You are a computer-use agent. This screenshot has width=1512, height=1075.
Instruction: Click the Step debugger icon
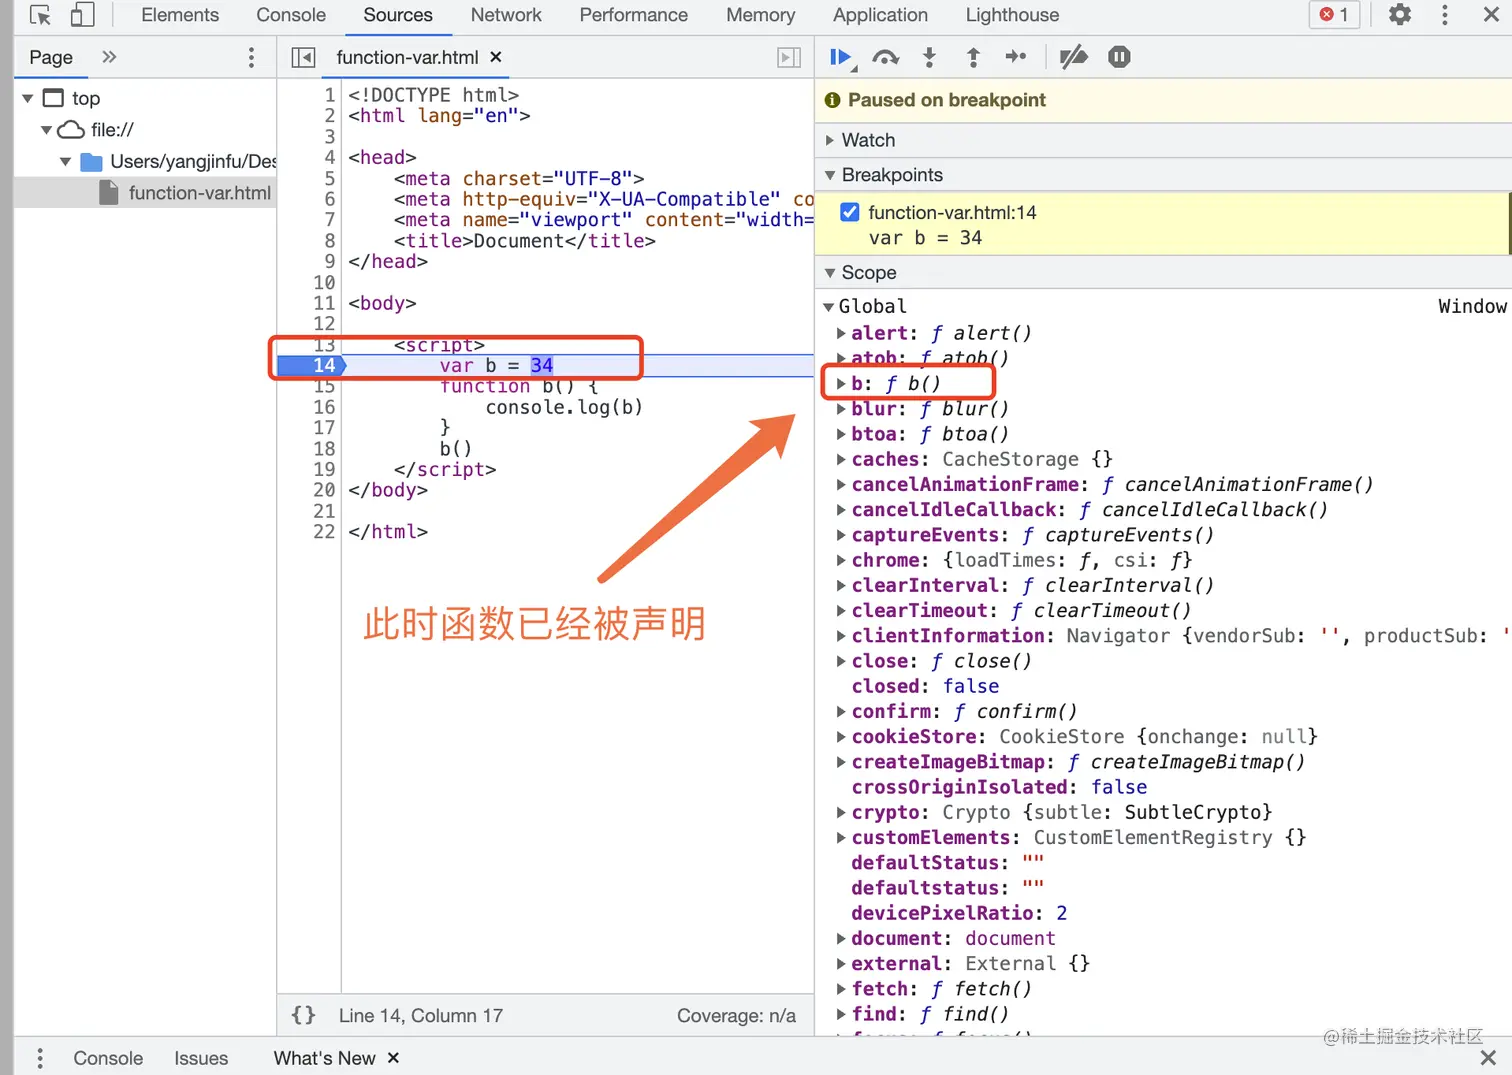[x=1016, y=57]
